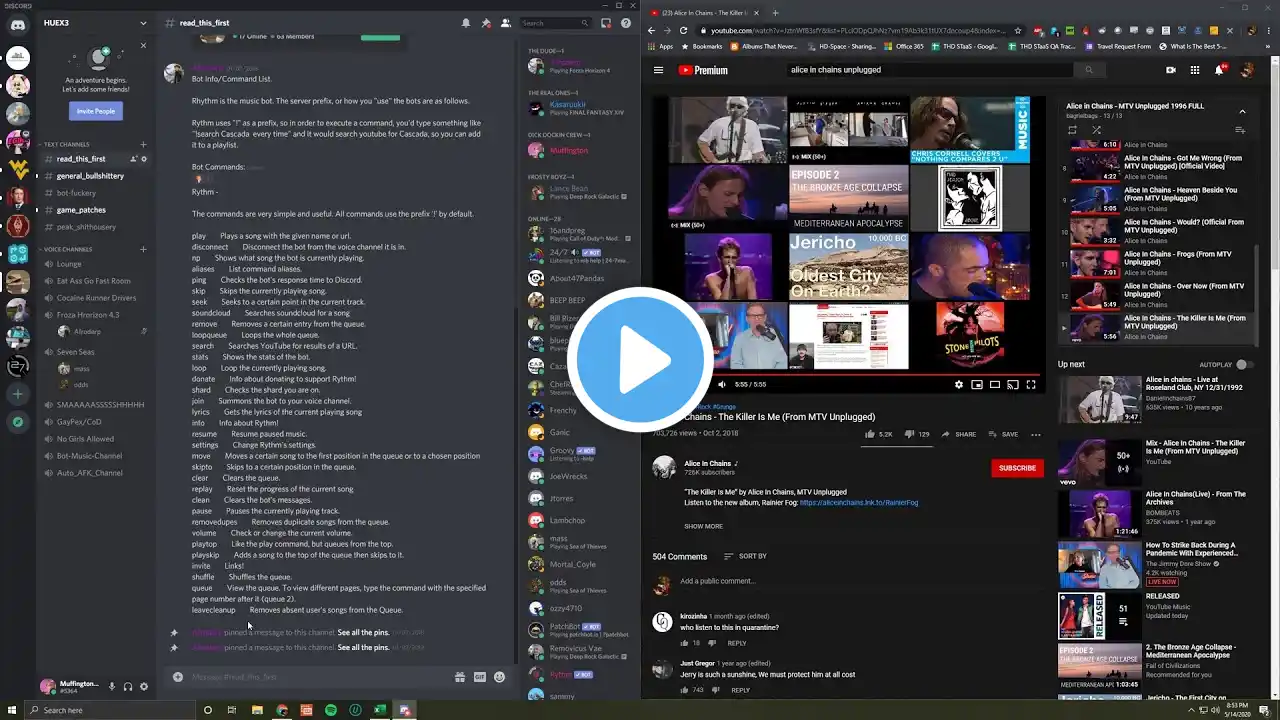Open YouTube player settings gear
This screenshot has height=720, width=1280.
point(959,384)
